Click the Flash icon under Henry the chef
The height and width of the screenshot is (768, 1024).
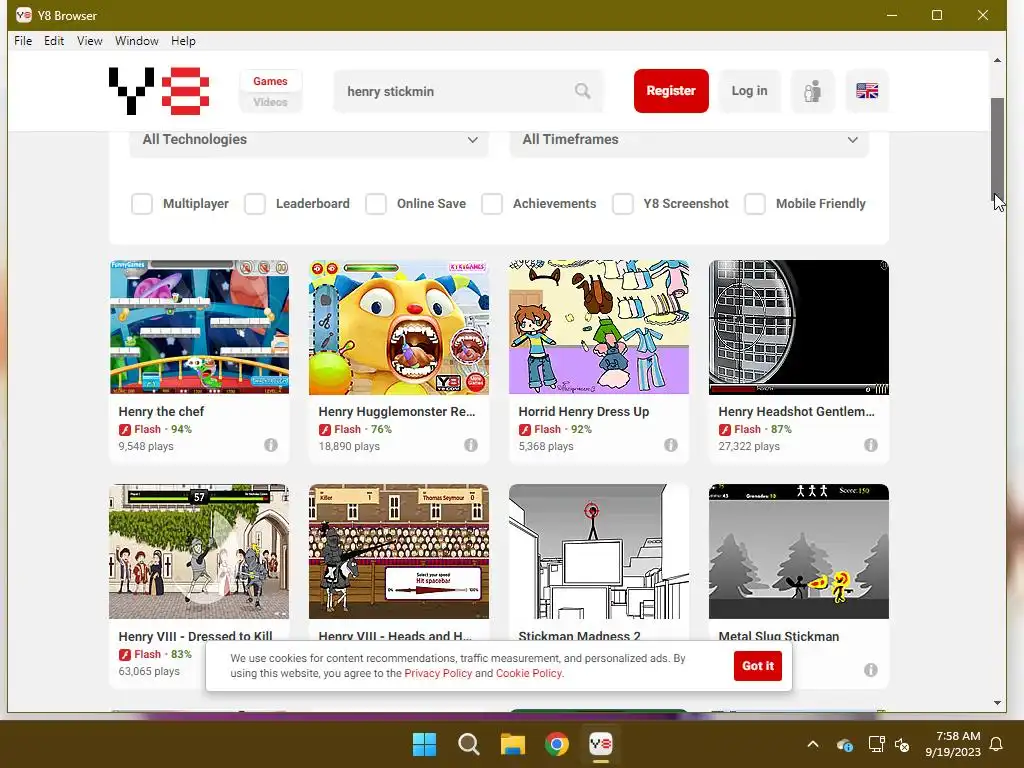coord(125,430)
